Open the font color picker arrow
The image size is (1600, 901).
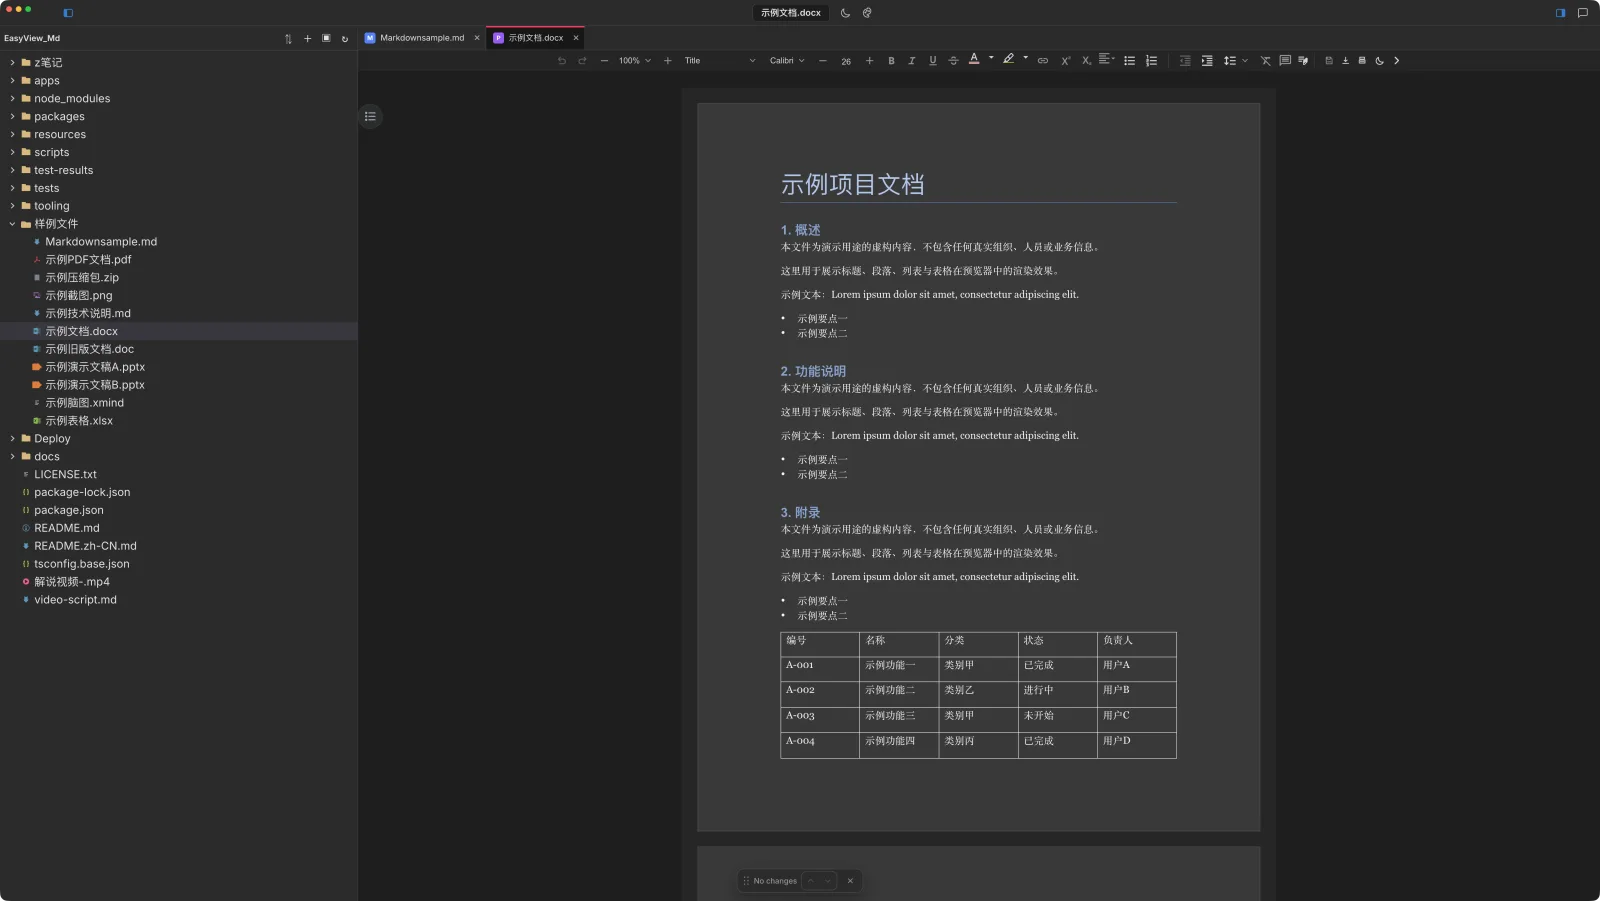991,57
